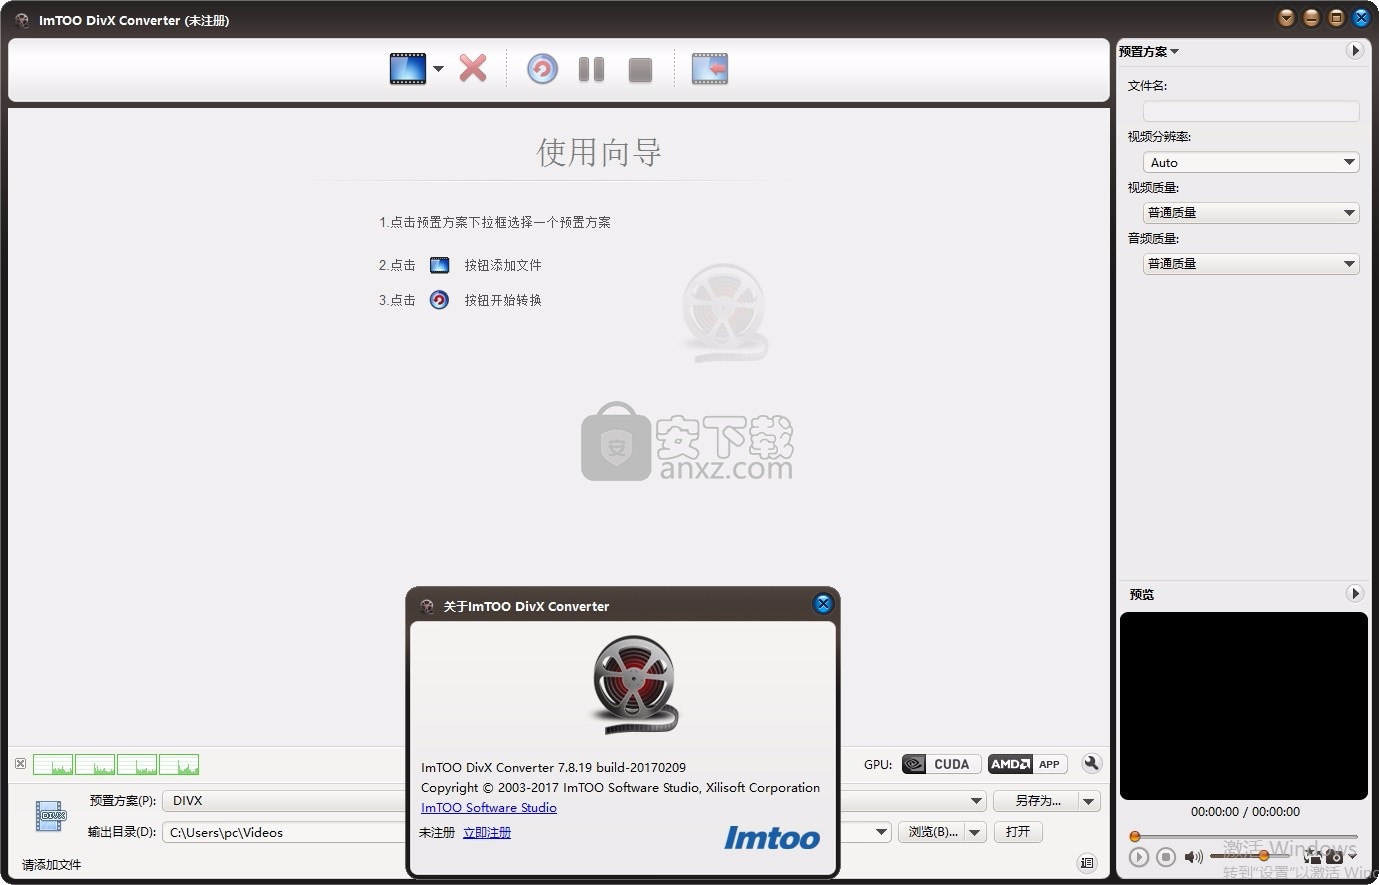Click the preview playback seek slider
Viewport: 1379px width, 885px height.
tap(1244, 836)
